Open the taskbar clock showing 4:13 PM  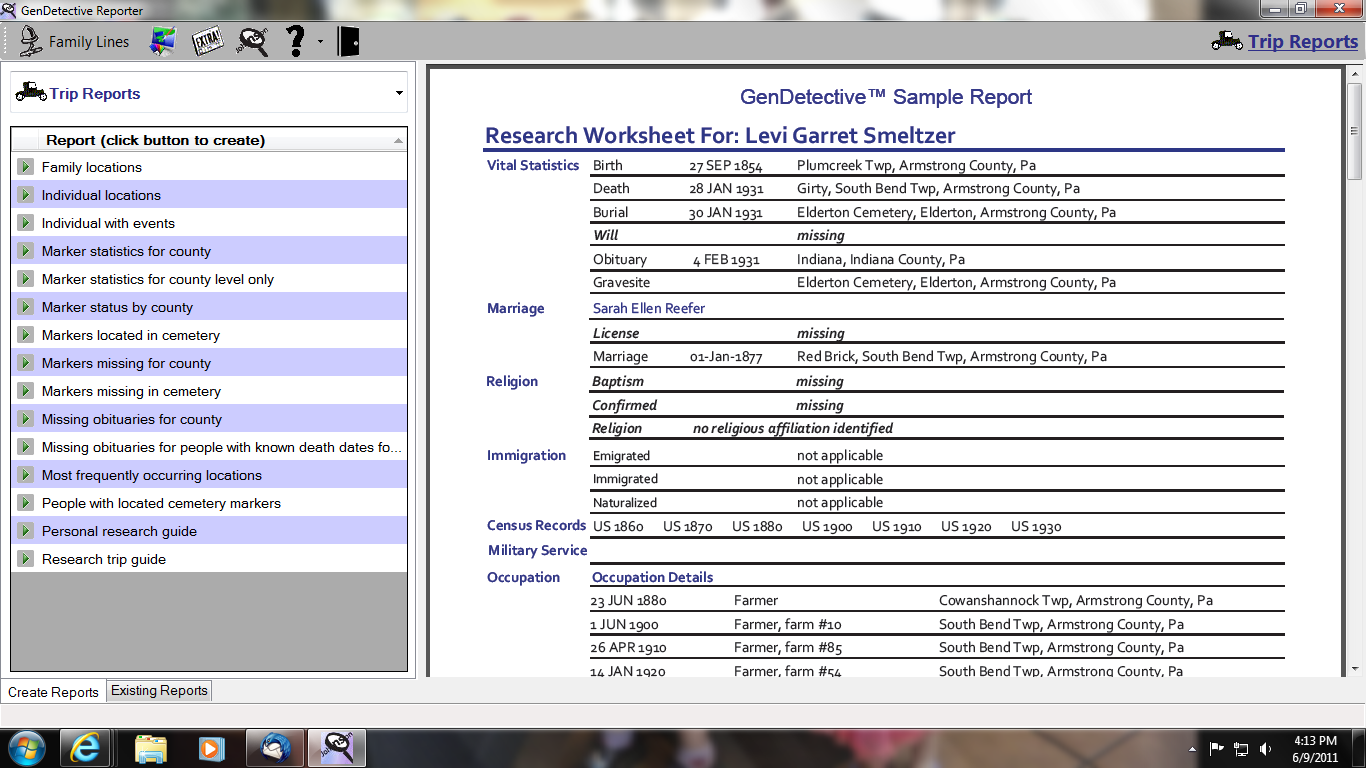pos(1316,748)
